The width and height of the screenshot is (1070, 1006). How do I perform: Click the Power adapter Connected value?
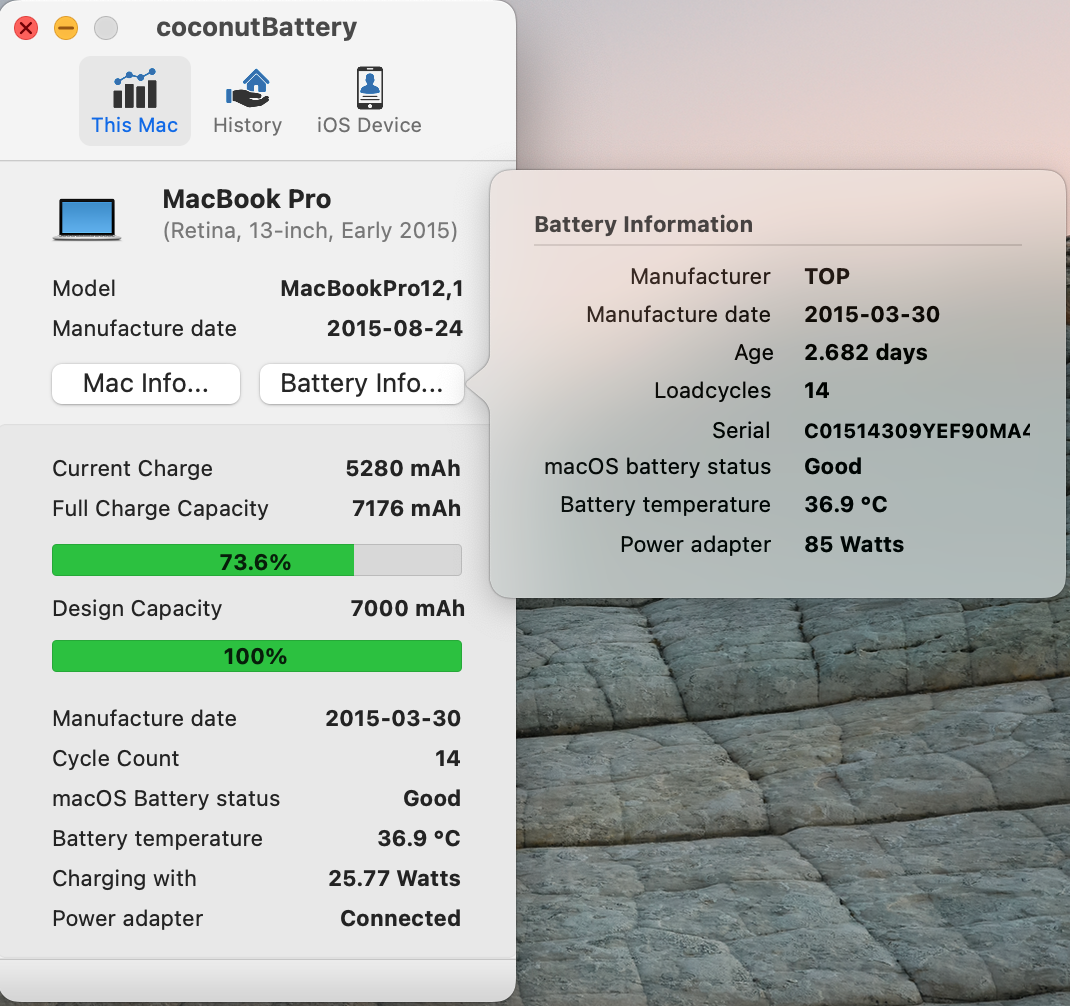coord(401,919)
